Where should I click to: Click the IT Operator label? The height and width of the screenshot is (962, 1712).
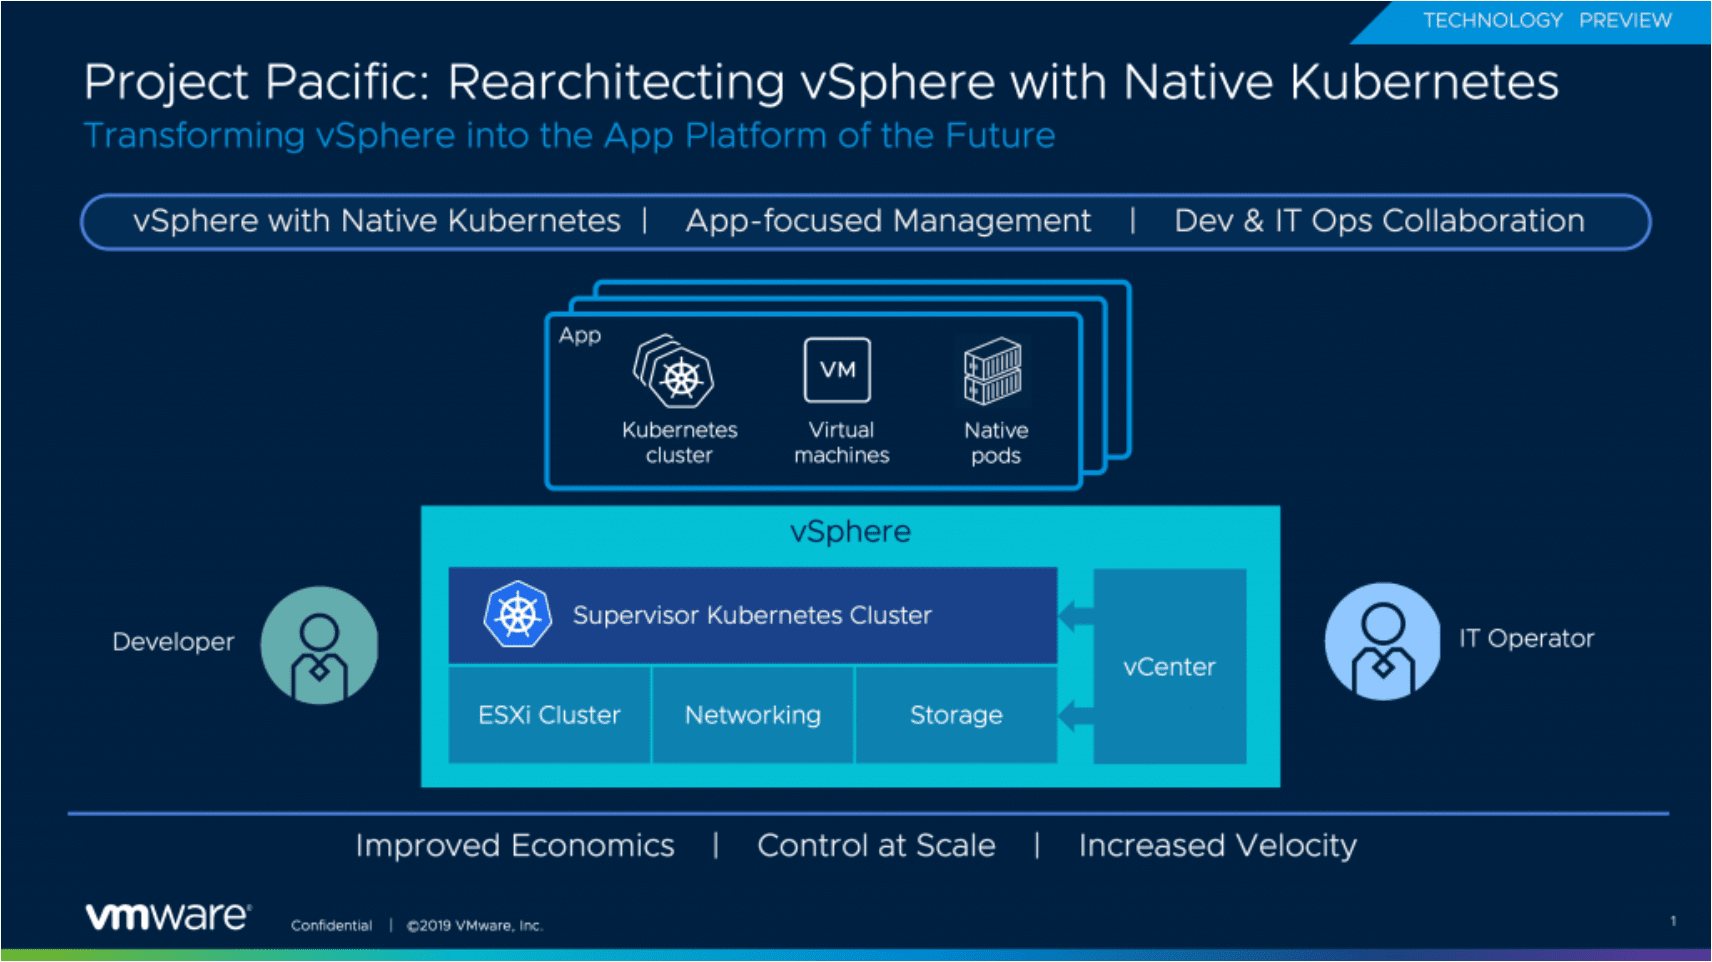1527,638
